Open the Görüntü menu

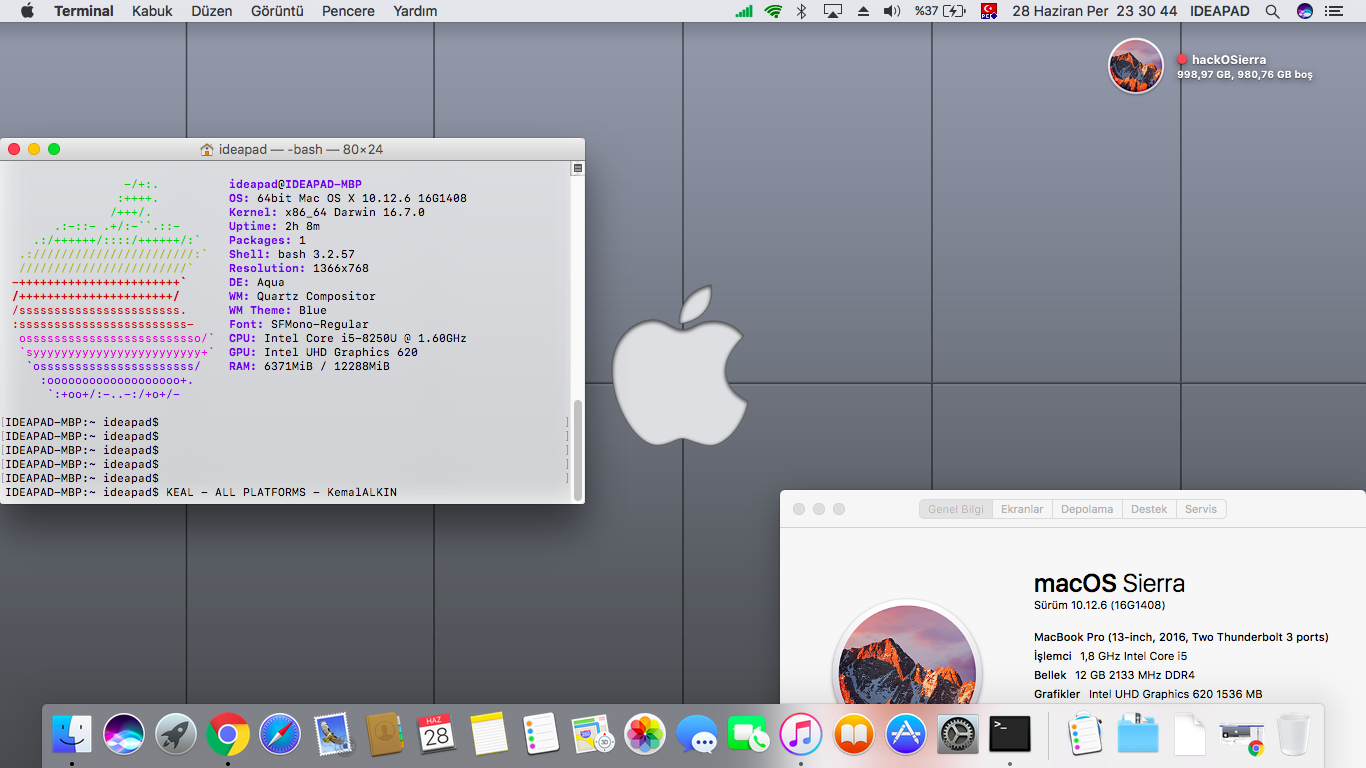pyautogui.click(x=279, y=11)
